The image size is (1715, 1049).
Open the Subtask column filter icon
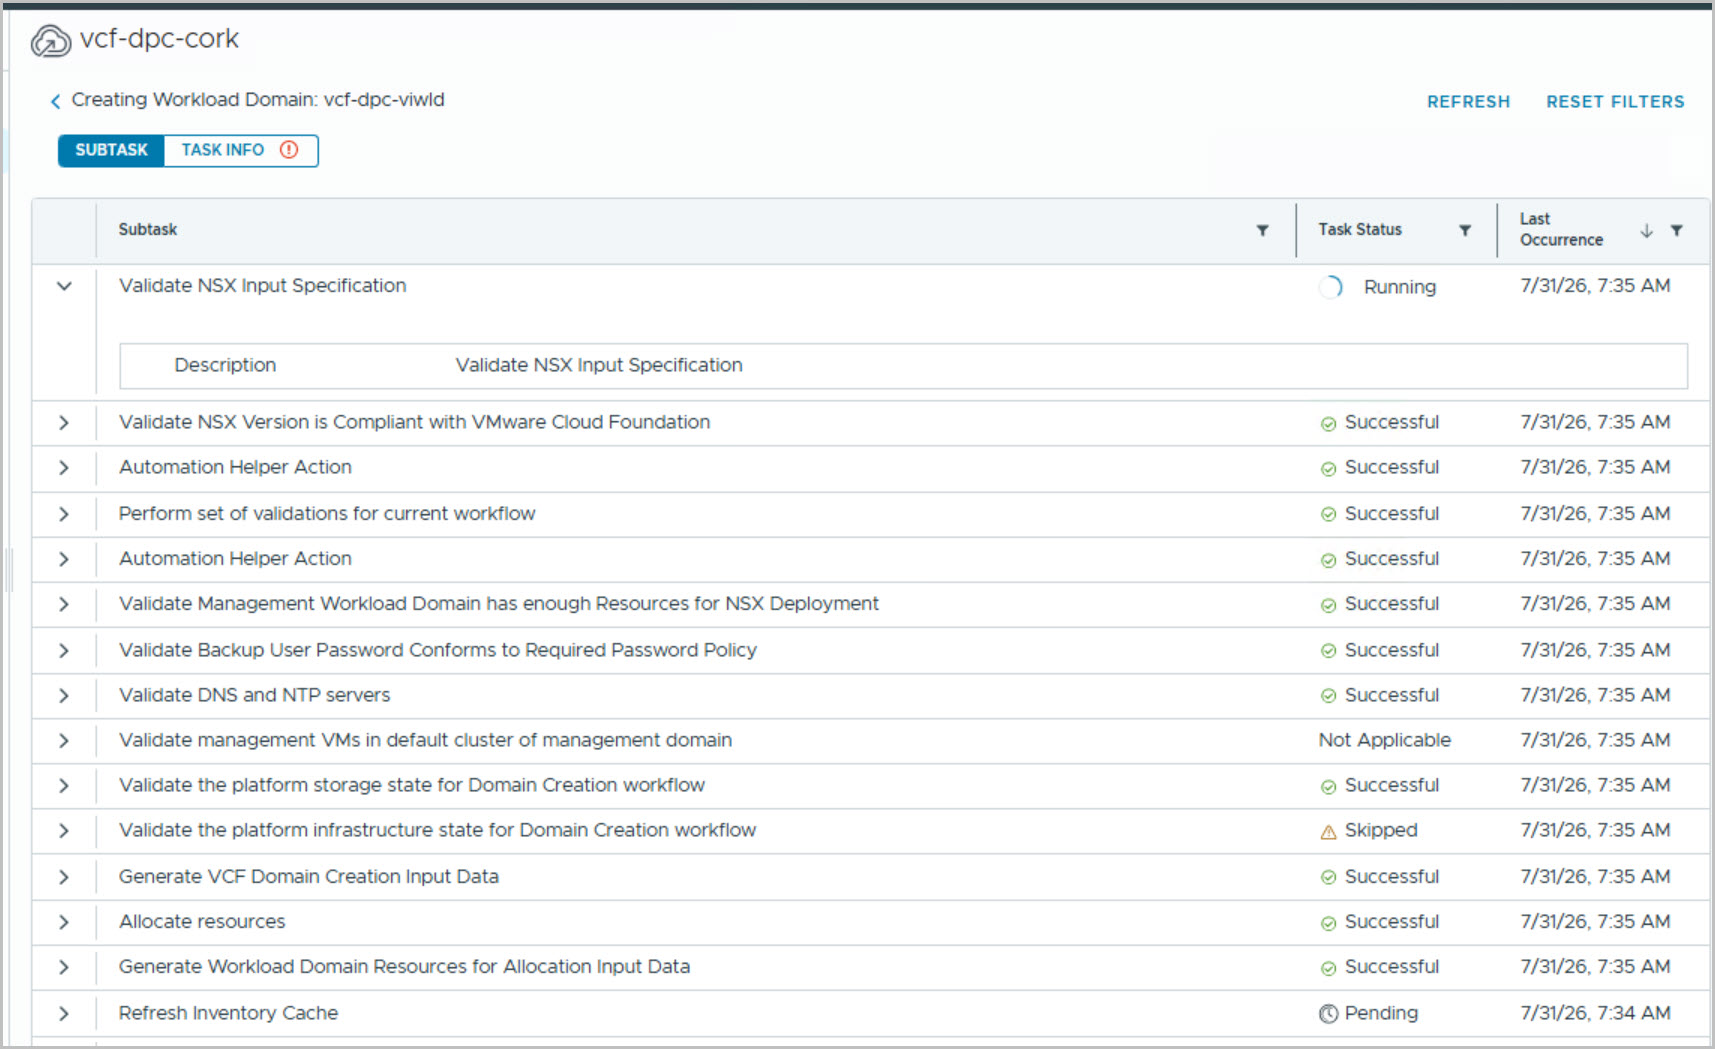click(x=1263, y=231)
